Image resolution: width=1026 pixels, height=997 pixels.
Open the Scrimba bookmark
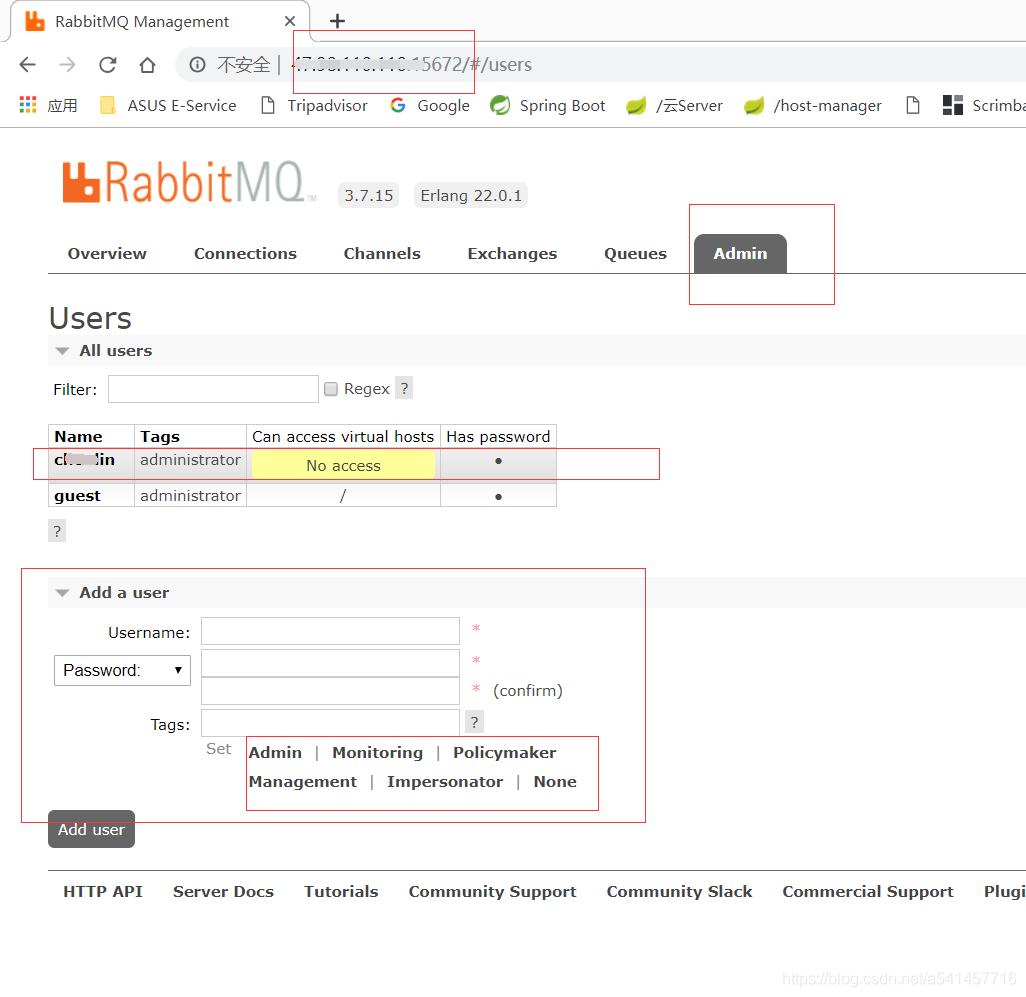click(983, 105)
